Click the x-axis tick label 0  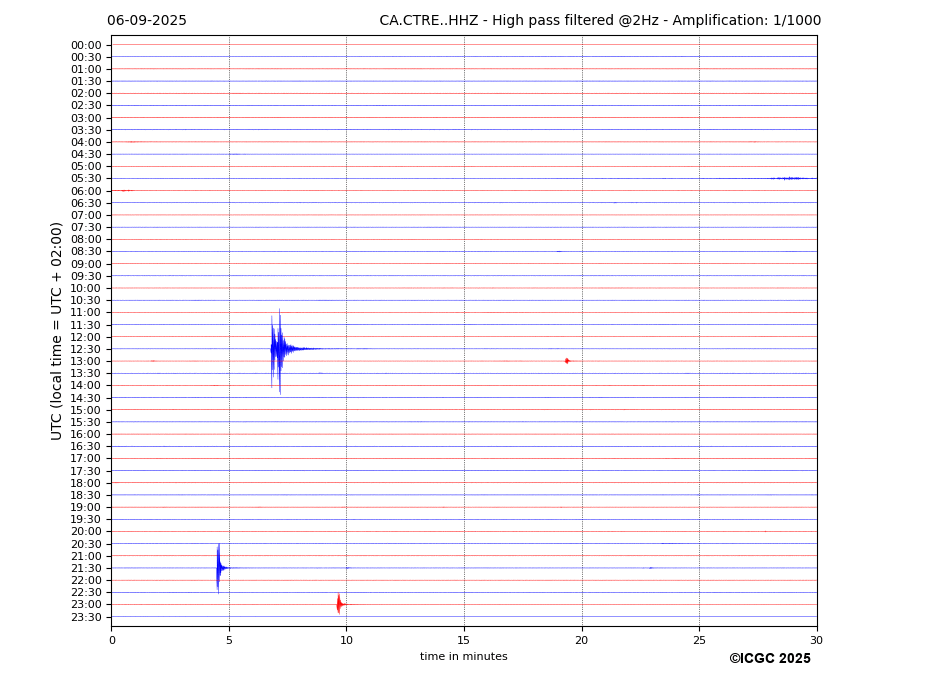(x=112, y=640)
